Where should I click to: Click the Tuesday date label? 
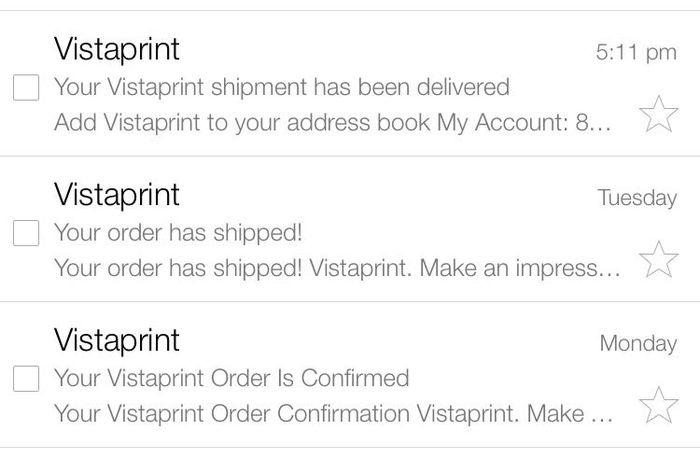point(637,198)
